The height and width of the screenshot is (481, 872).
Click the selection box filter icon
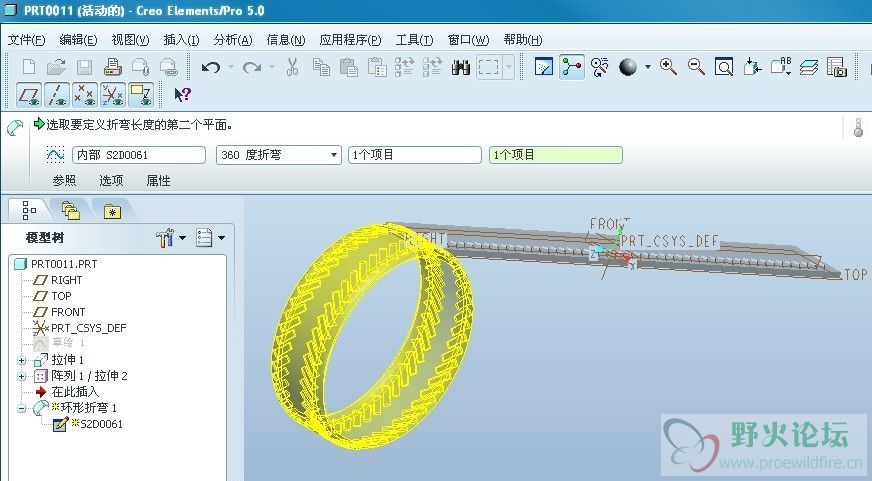489,67
